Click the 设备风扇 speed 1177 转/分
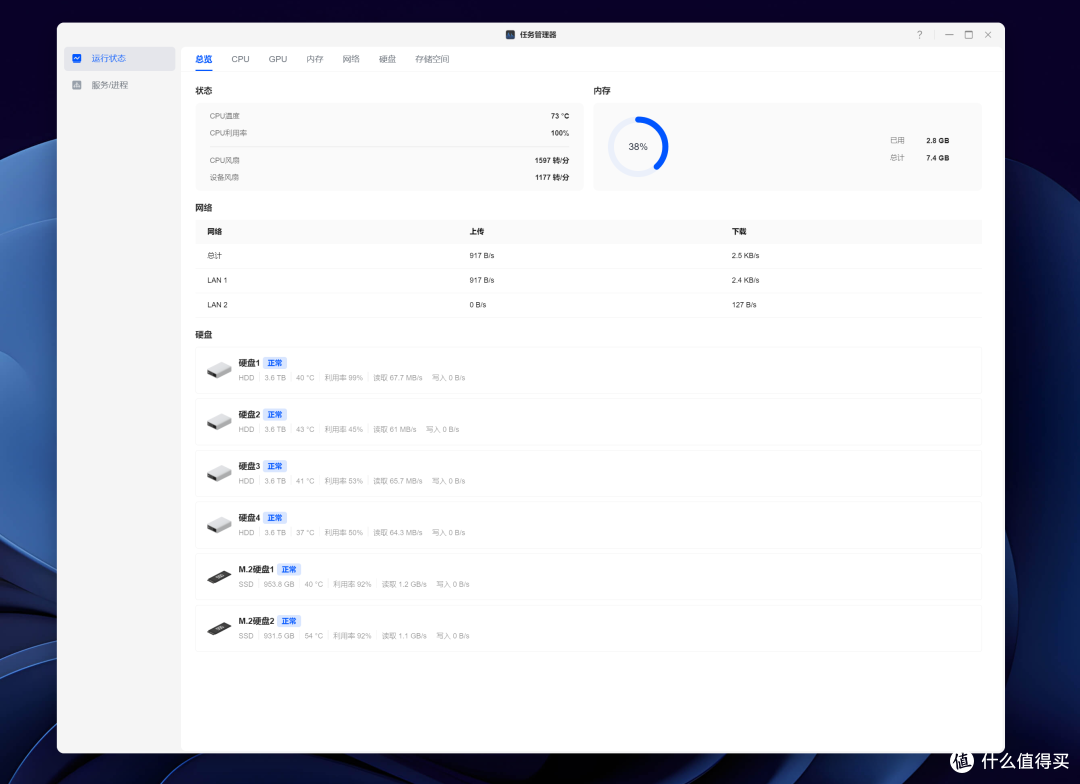The width and height of the screenshot is (1080, 784). 552,178
